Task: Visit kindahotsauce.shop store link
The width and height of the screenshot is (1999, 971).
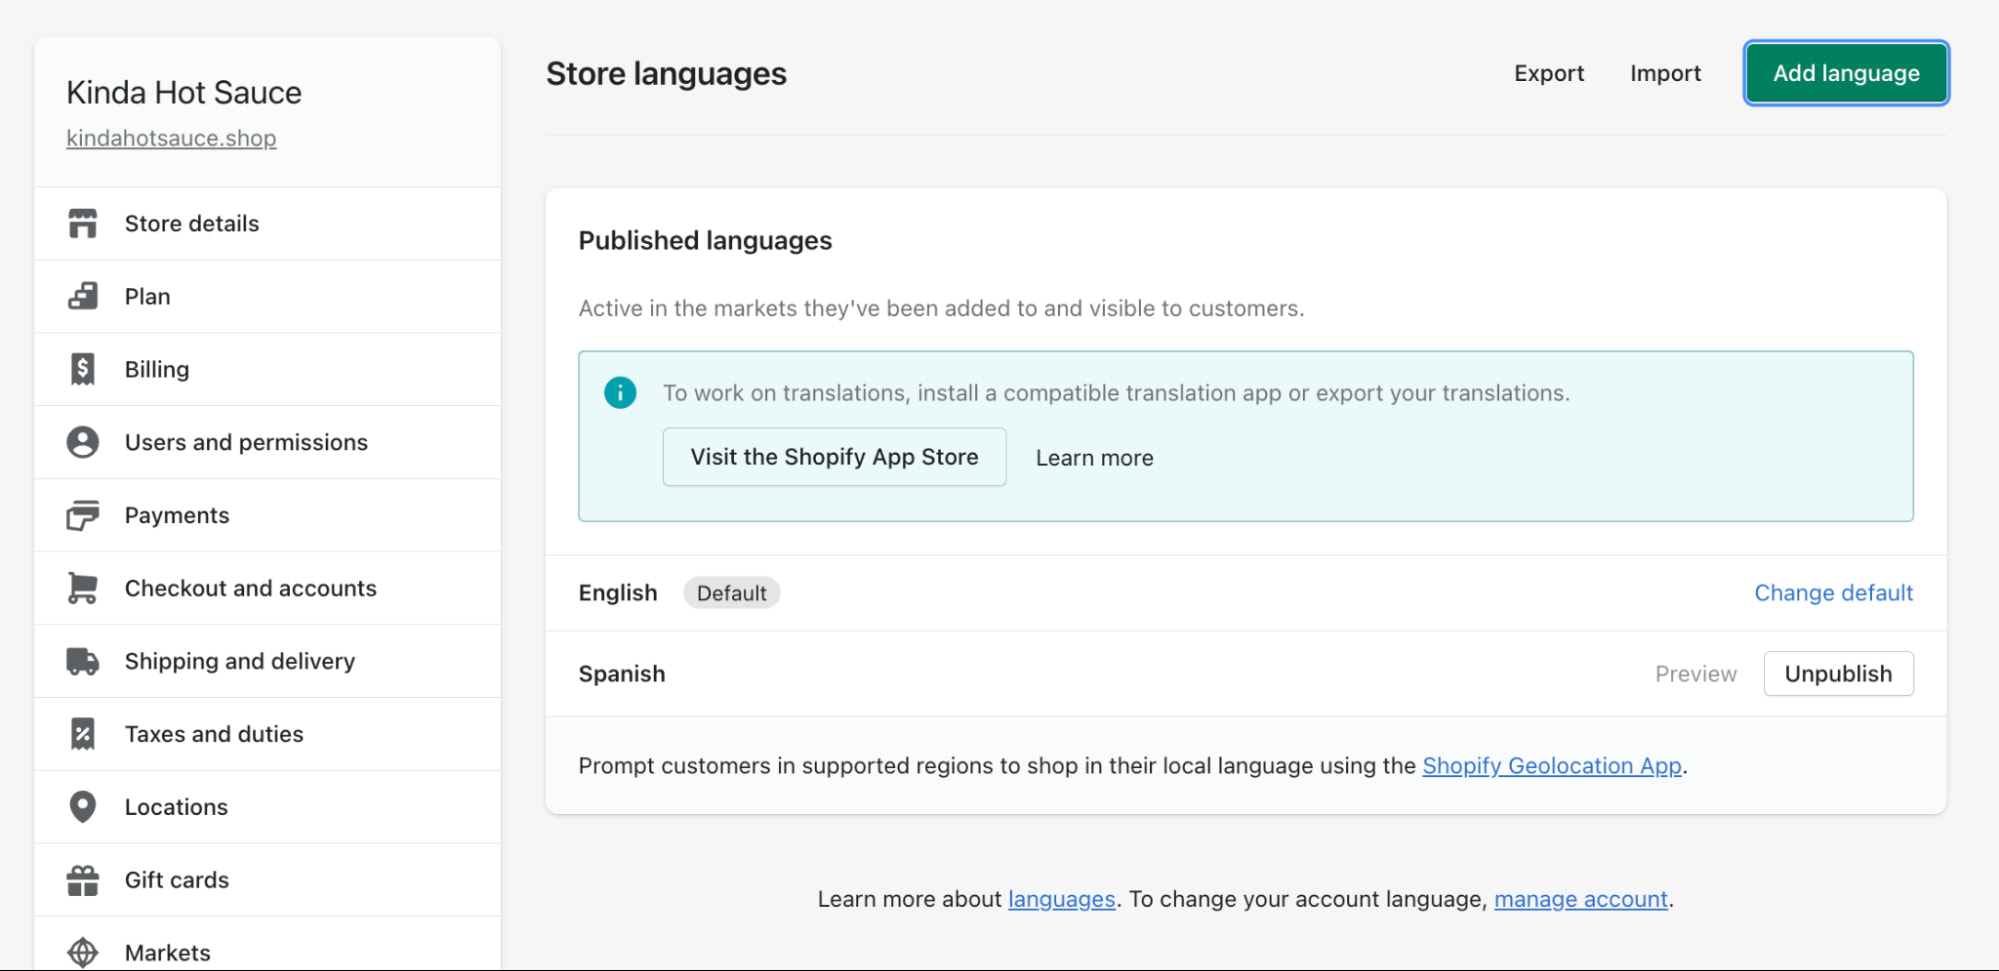Action: click(171, 138)
